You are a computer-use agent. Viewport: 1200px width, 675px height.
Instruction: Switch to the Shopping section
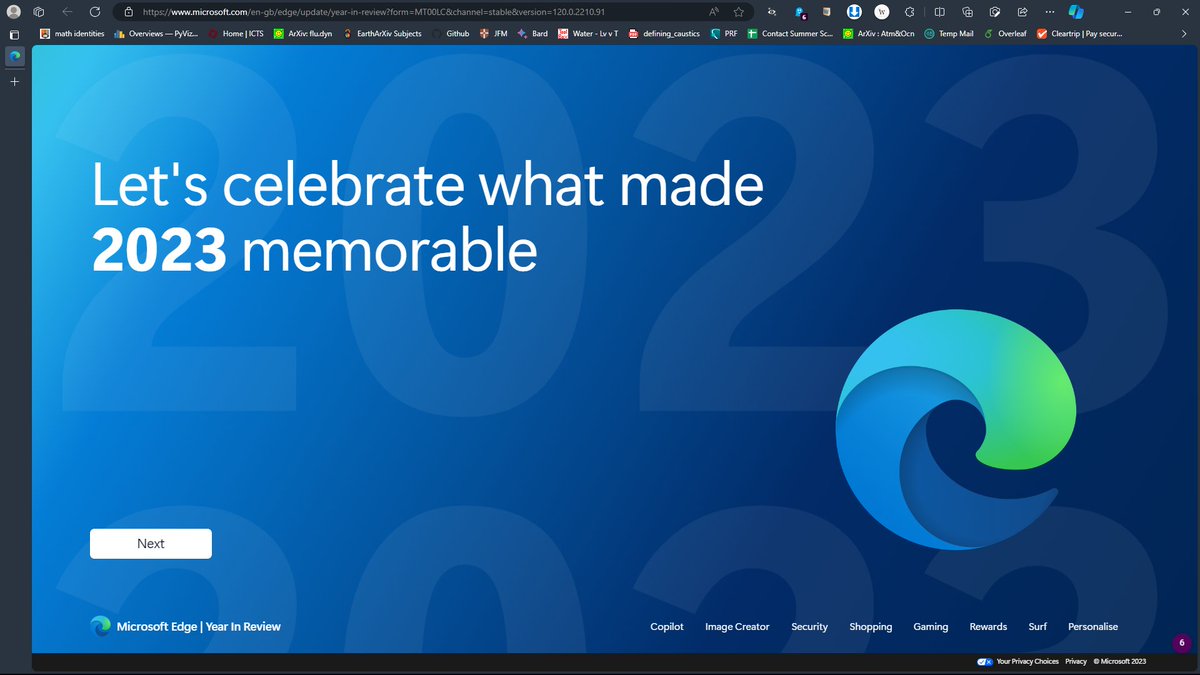coord(870,627)
